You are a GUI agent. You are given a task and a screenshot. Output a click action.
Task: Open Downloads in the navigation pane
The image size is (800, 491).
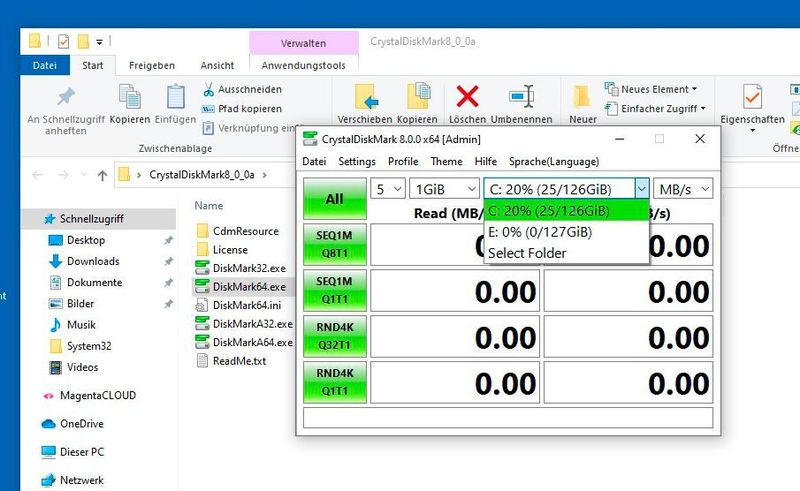[x=93, y=261]
